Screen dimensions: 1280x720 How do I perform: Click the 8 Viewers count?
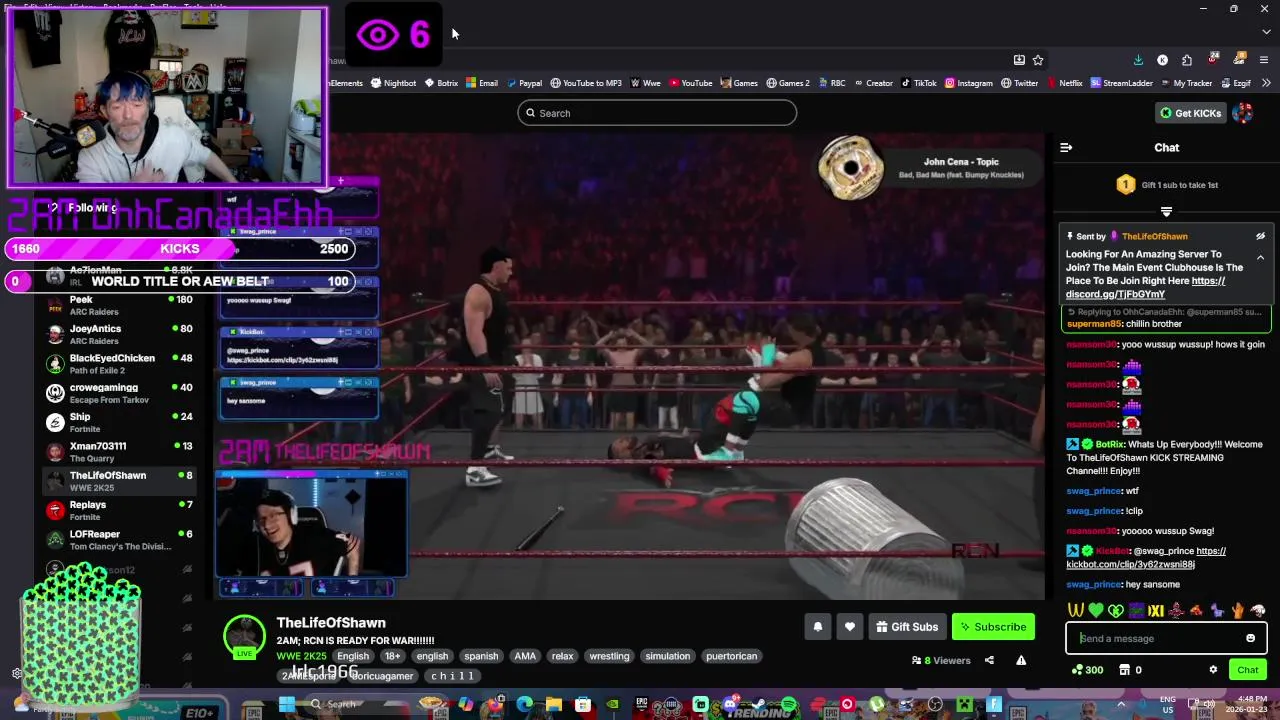point(941,660)
